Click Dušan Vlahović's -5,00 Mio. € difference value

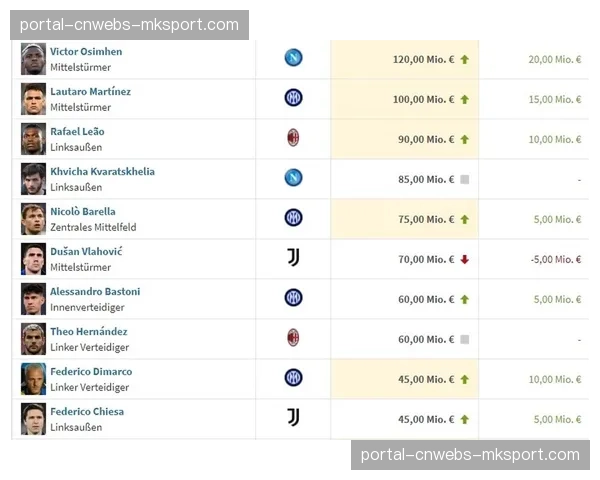(x=557, y=260)
